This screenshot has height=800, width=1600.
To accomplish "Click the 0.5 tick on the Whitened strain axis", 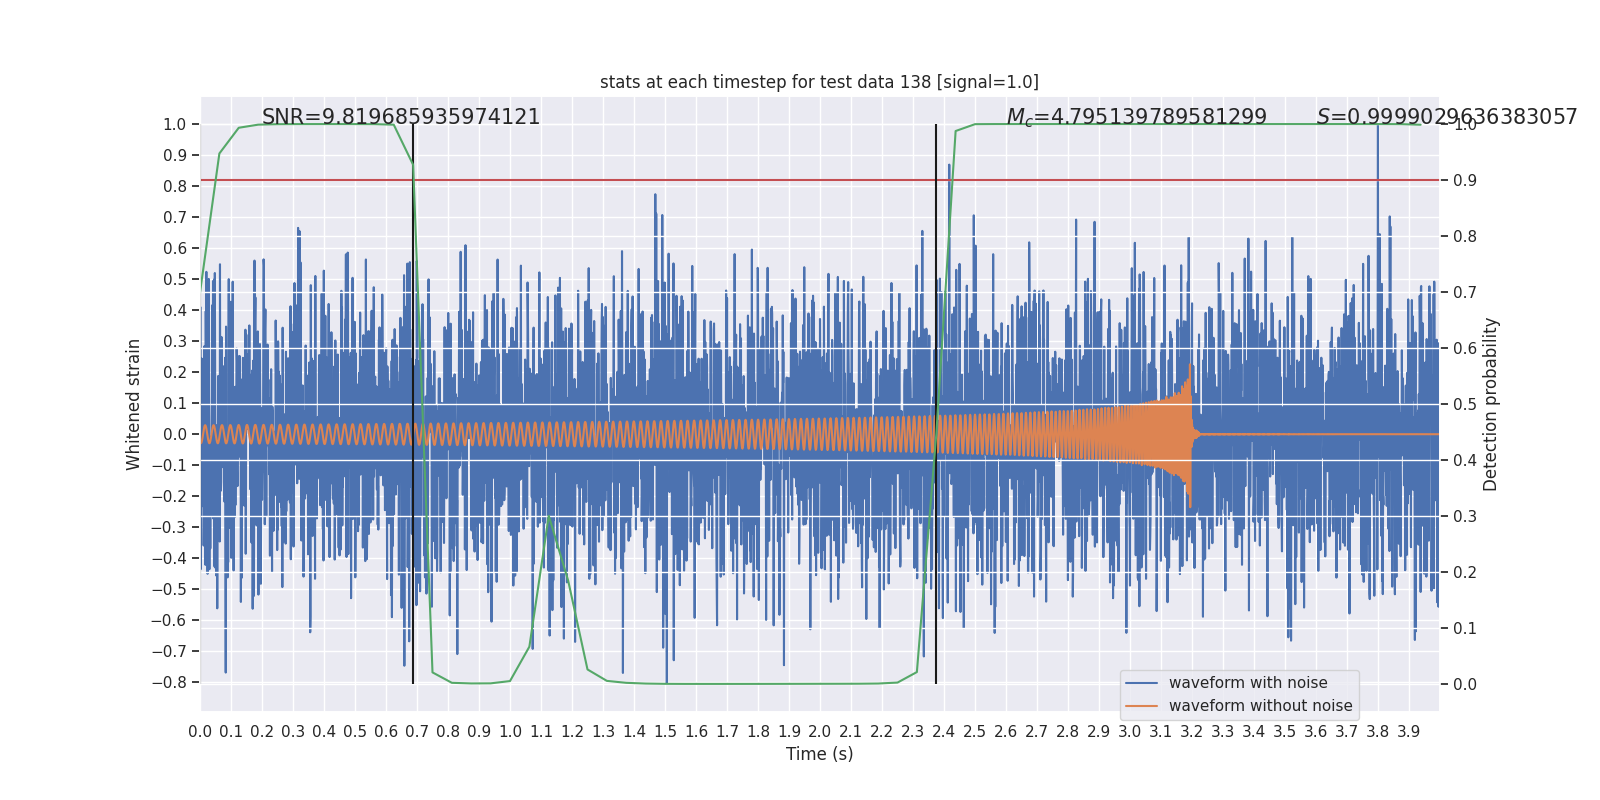I will click(x=175, y=280).
